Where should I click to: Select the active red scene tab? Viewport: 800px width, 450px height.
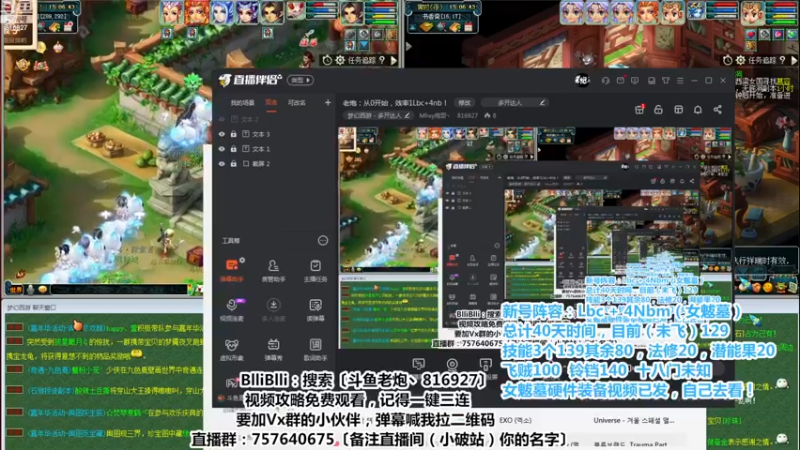(271, 103)
